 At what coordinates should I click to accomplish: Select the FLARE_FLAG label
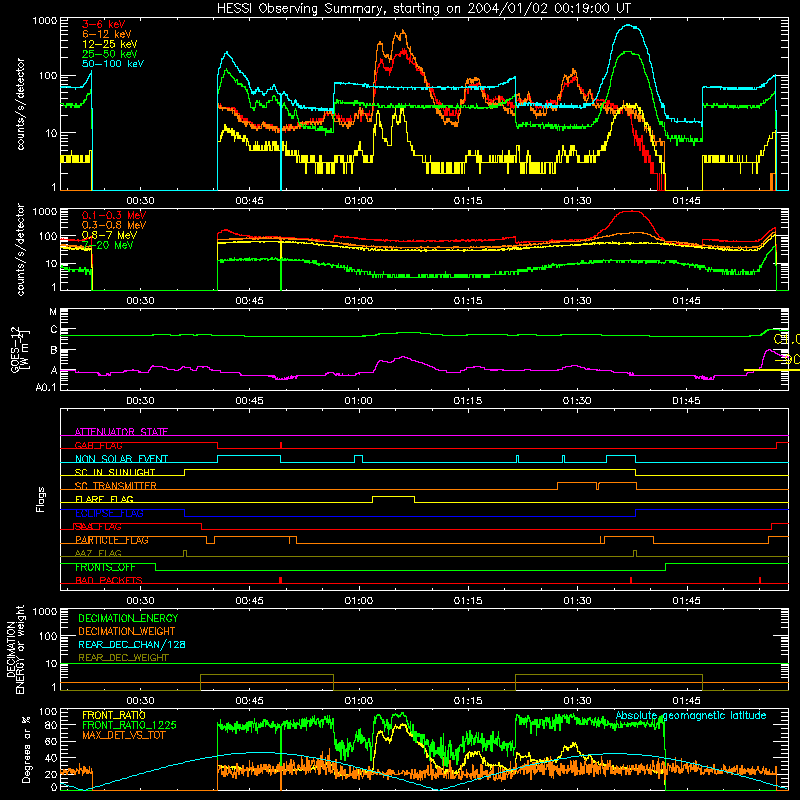click(x=104, y=499)
